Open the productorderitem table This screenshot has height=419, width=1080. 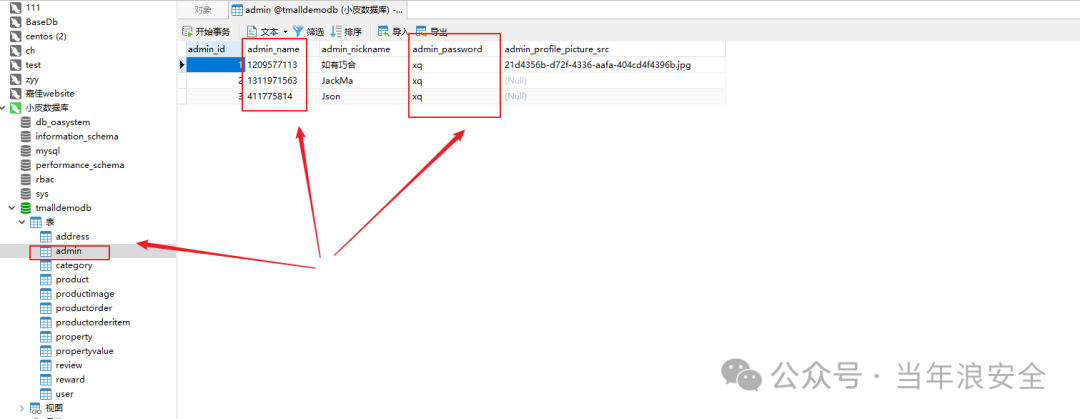93,323
